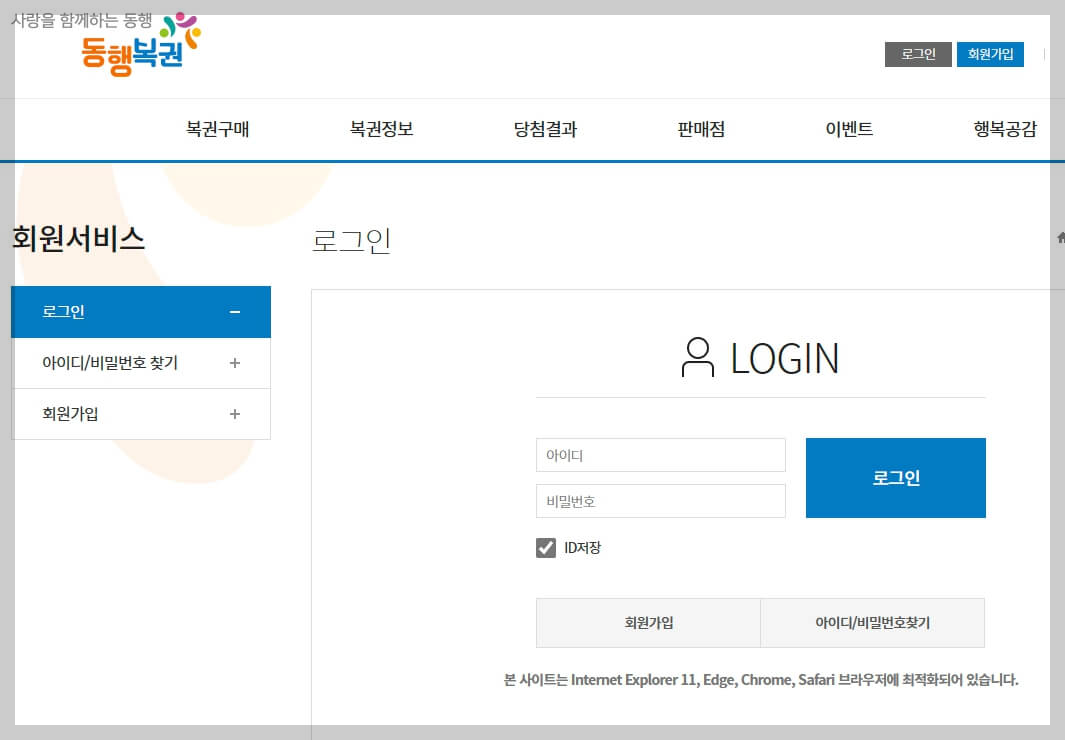Open 행복공감 in the top menu
1065x740 pixels.
1004,129
